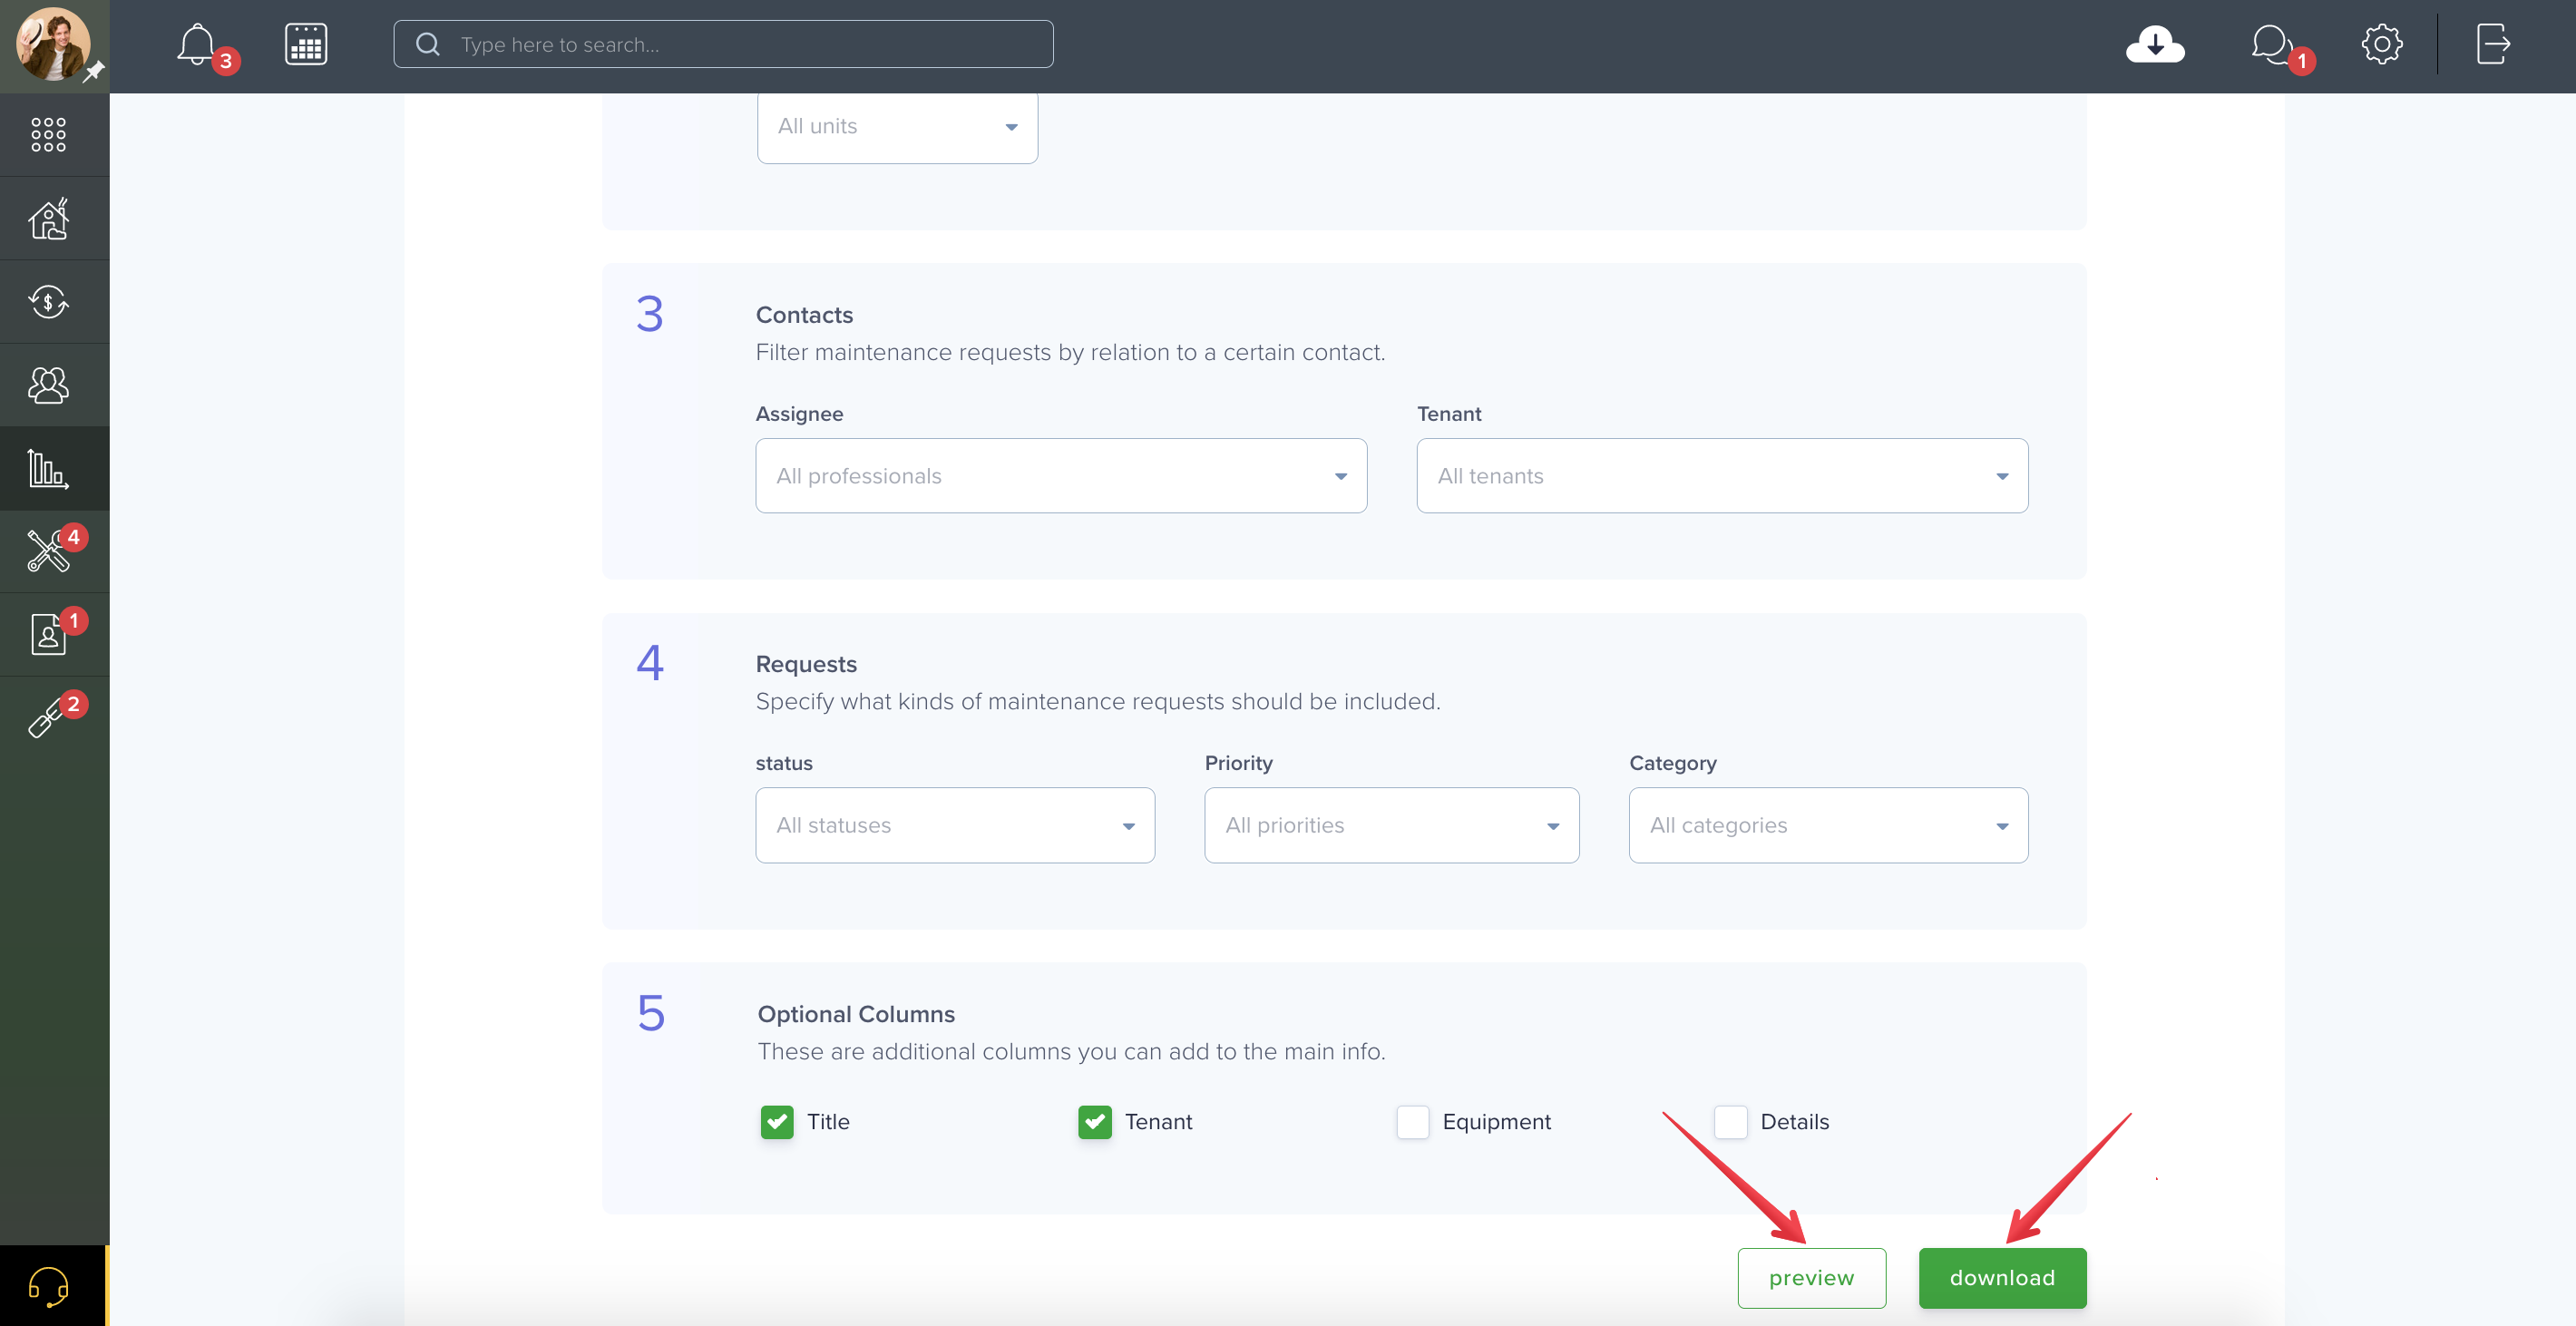
Task: Open reports bar chart icon
Action: (49, 469)
